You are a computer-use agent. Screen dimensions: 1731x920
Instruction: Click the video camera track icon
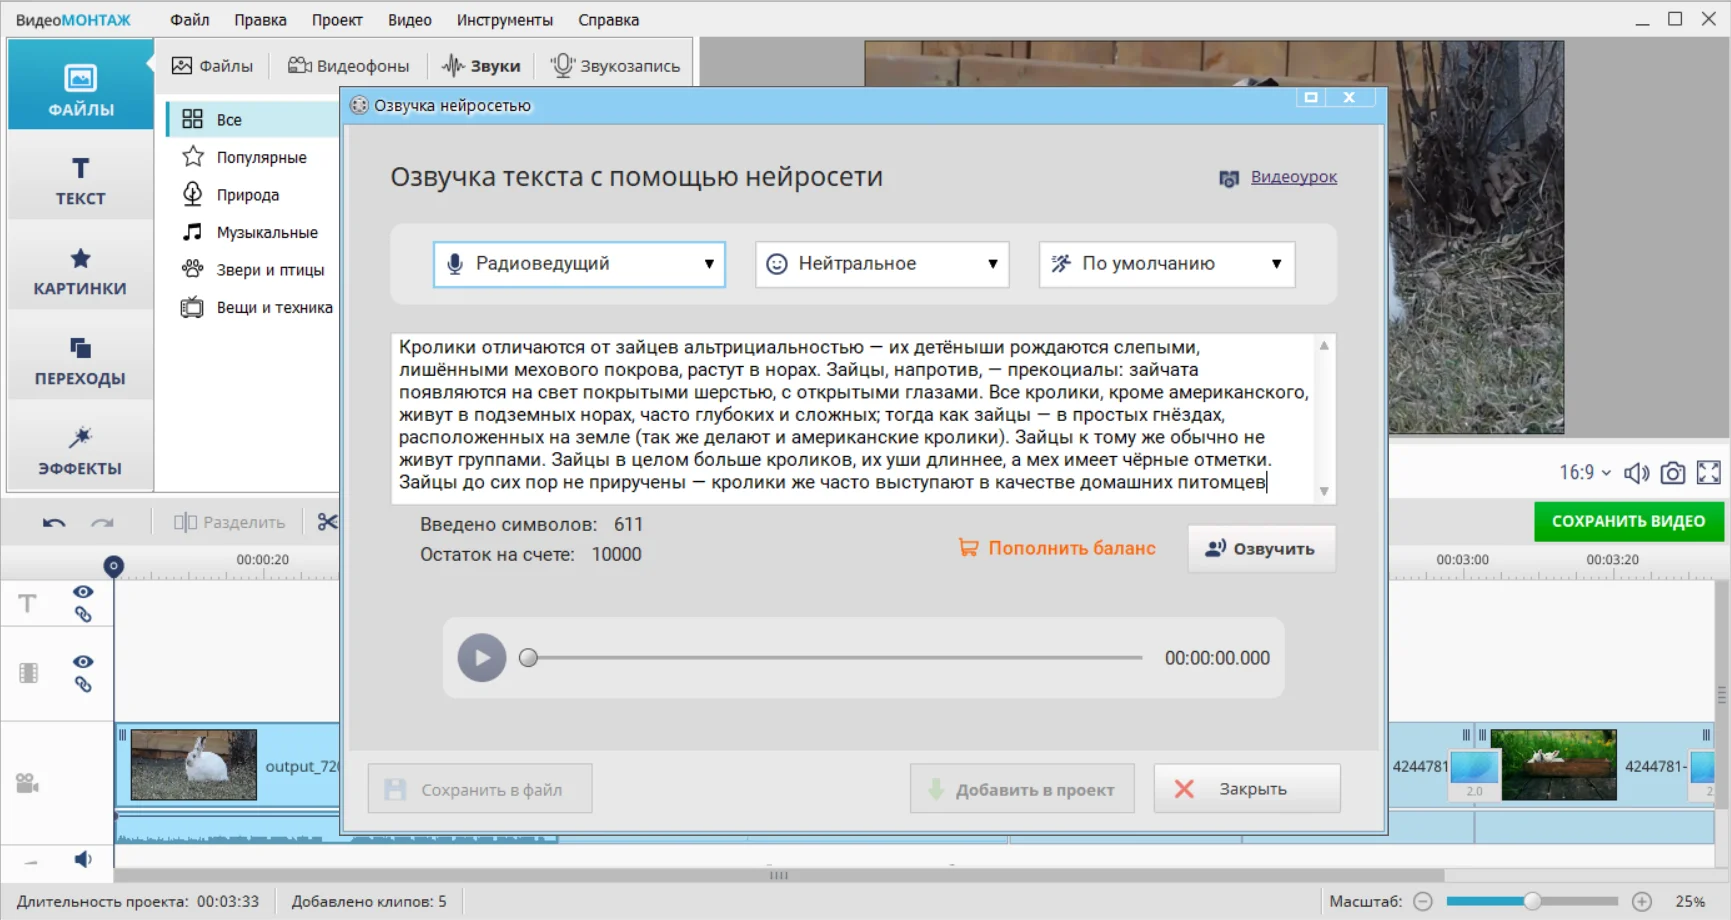[27, 783]
